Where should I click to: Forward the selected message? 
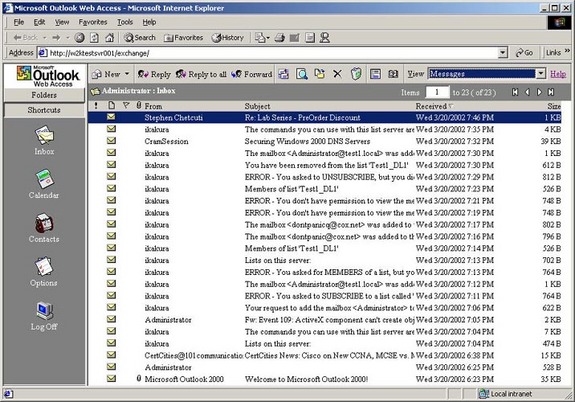[252, 74]
